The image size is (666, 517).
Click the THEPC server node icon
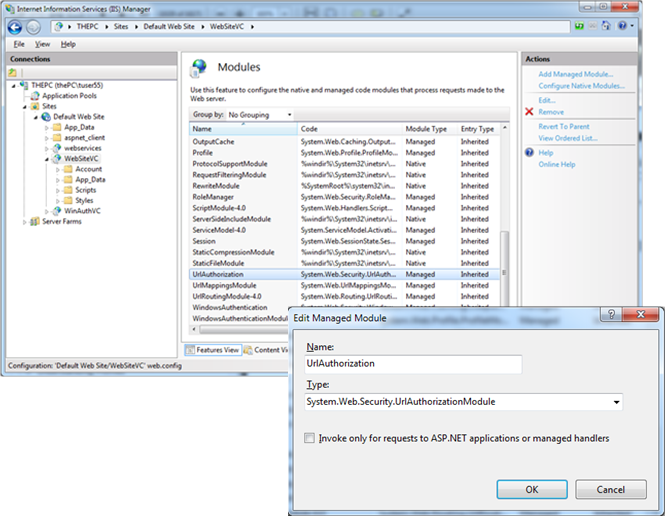[24, 85]
